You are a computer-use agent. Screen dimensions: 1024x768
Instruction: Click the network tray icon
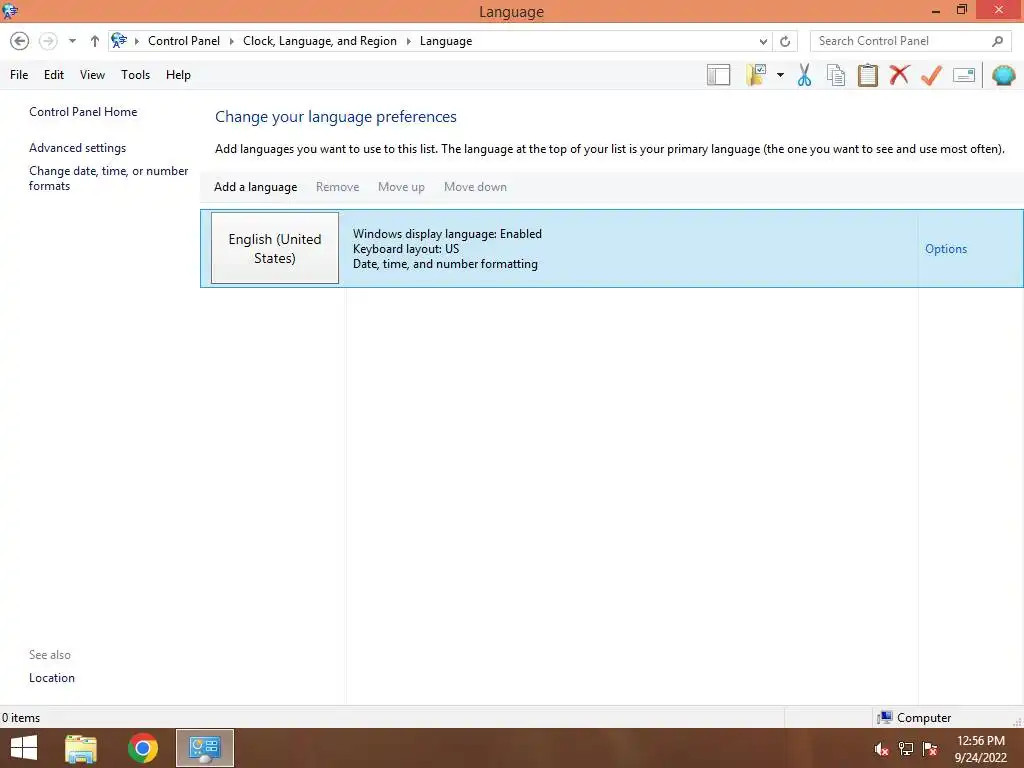(906, 749)
